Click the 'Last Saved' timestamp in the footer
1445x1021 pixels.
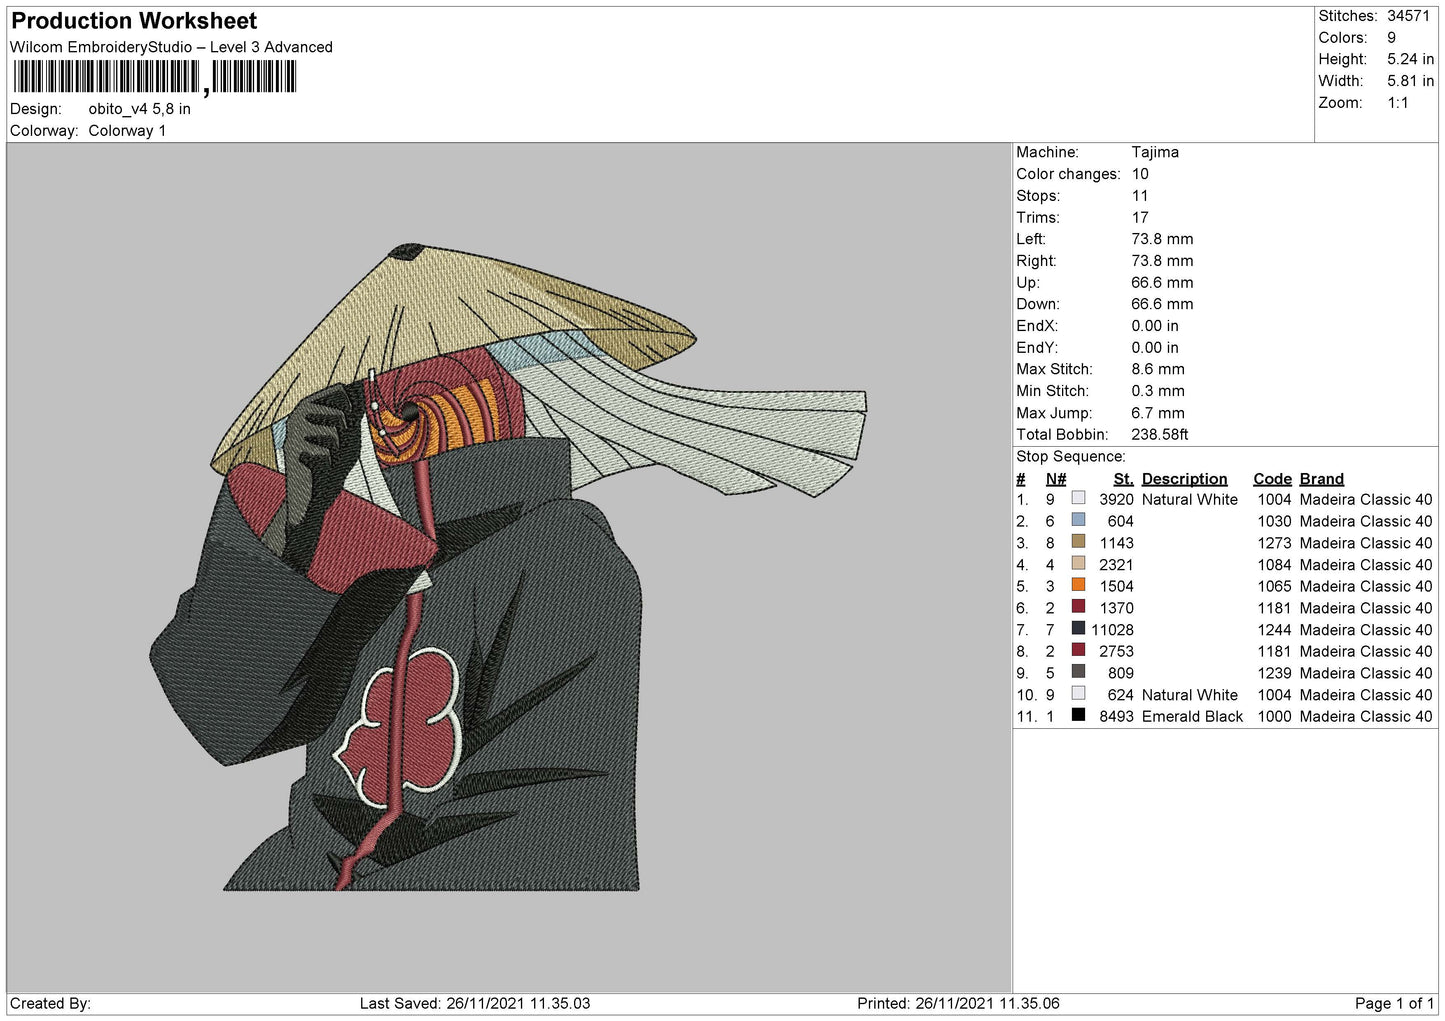[x=475, y=1004]
